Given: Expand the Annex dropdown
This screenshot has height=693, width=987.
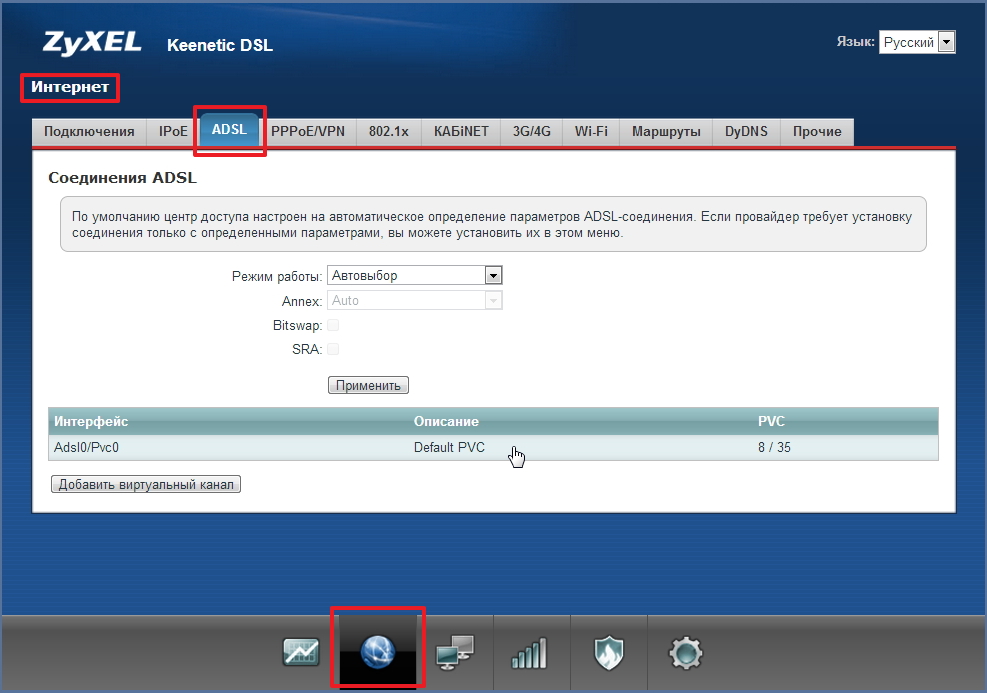Looking at the screenshot, I should click(x=414, y=300).
